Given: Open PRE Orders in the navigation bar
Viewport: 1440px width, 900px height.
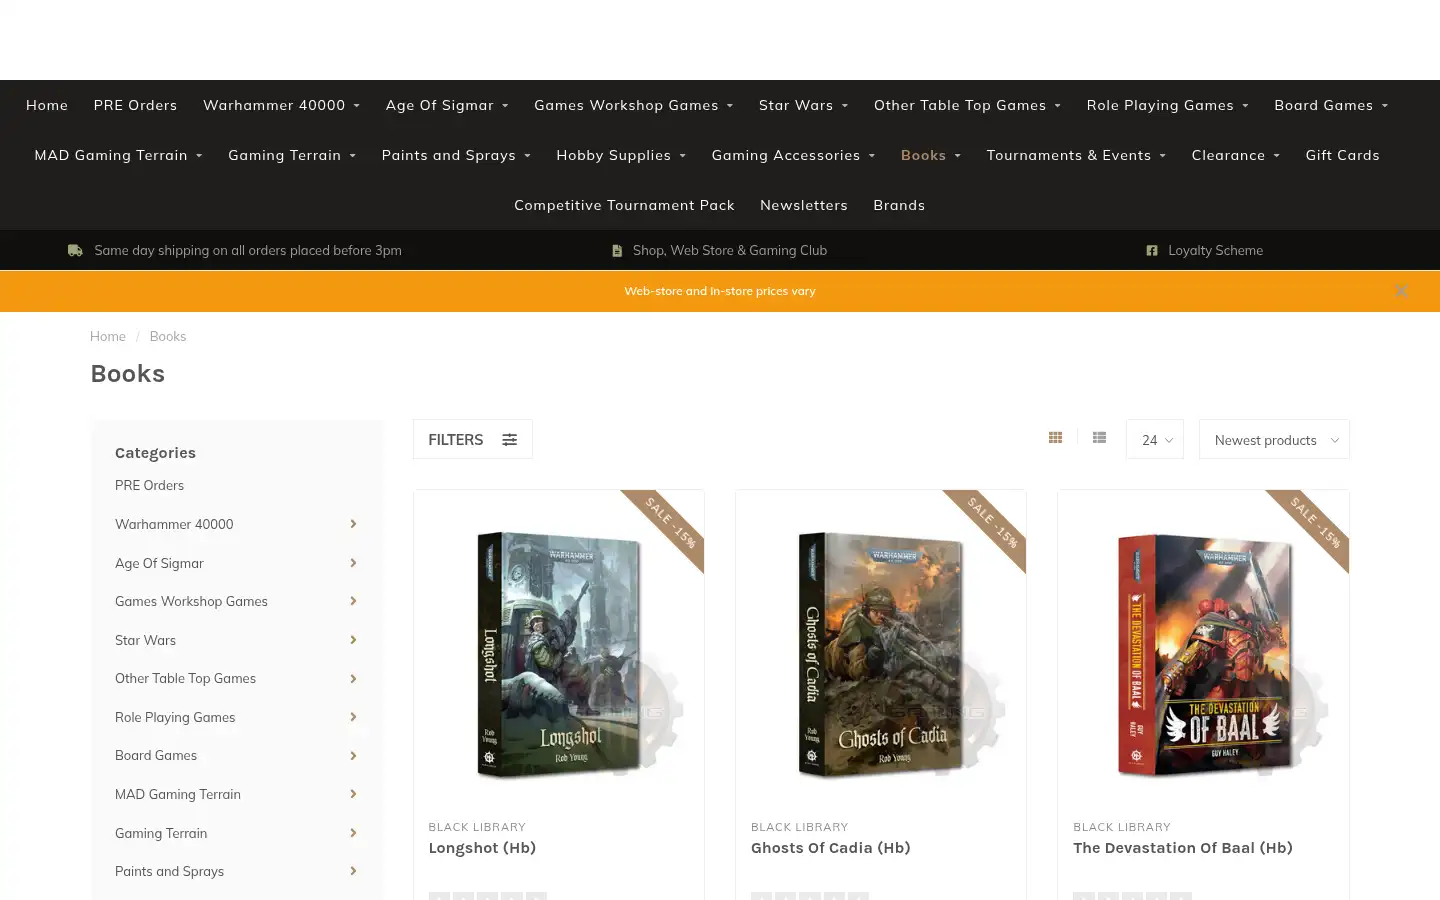Looking at the screenshot, I should pyautogui.click(x=135, y=105).
